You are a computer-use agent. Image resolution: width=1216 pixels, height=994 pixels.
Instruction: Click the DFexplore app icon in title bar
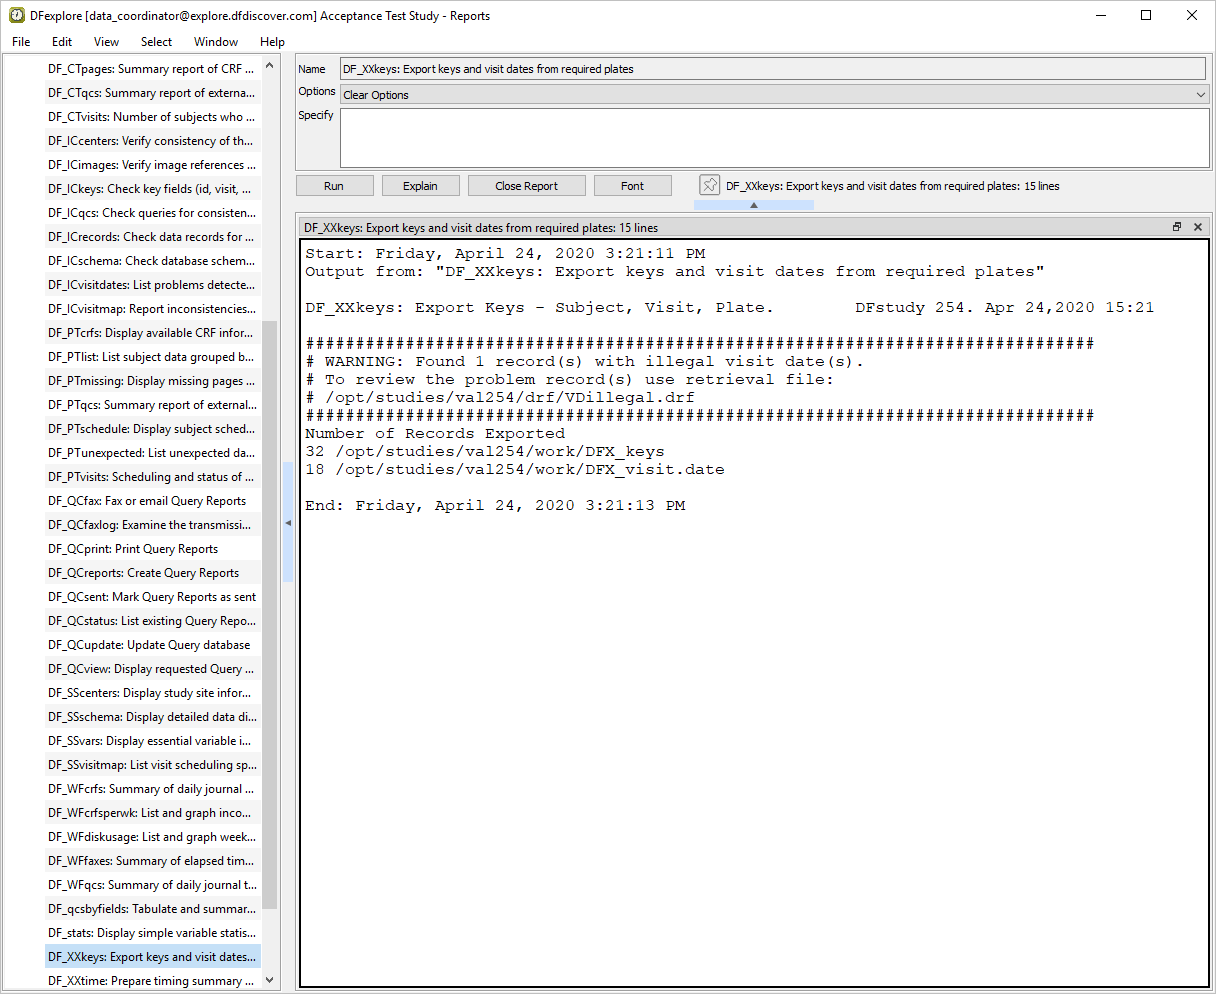point(17,15)
